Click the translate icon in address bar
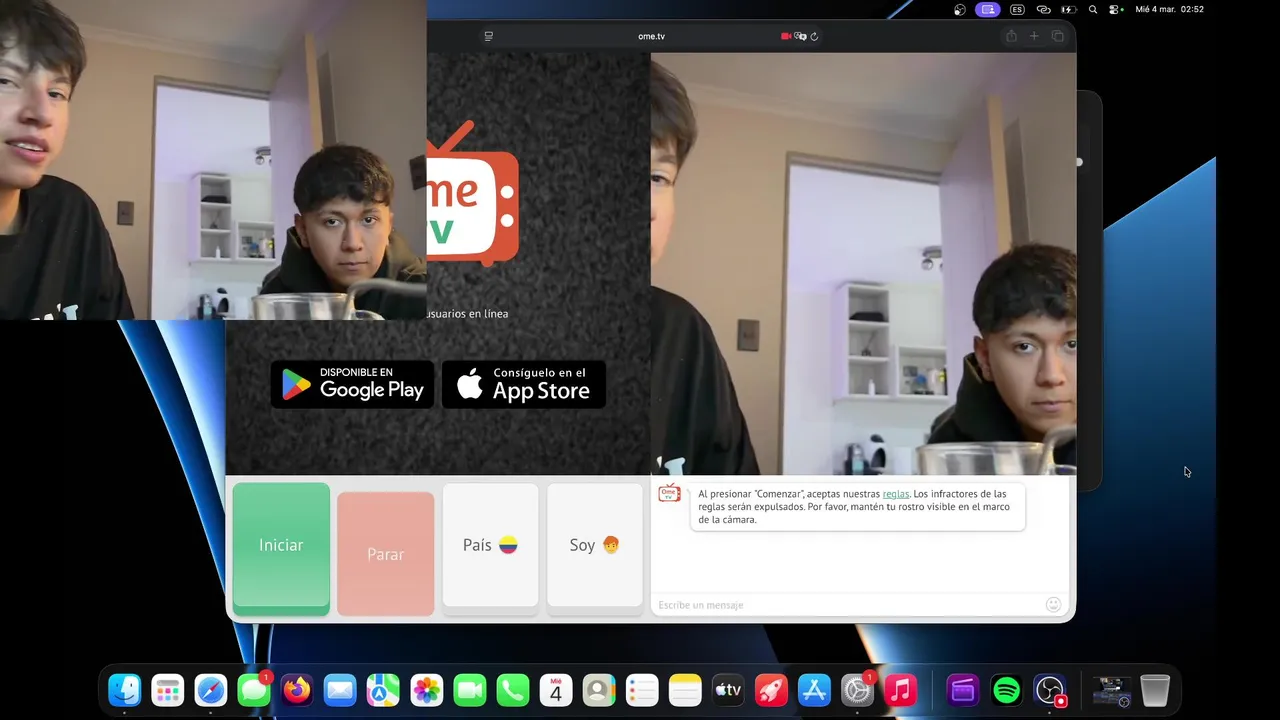The width and height of the screenshot is (1280, 720). coord(800,36)
